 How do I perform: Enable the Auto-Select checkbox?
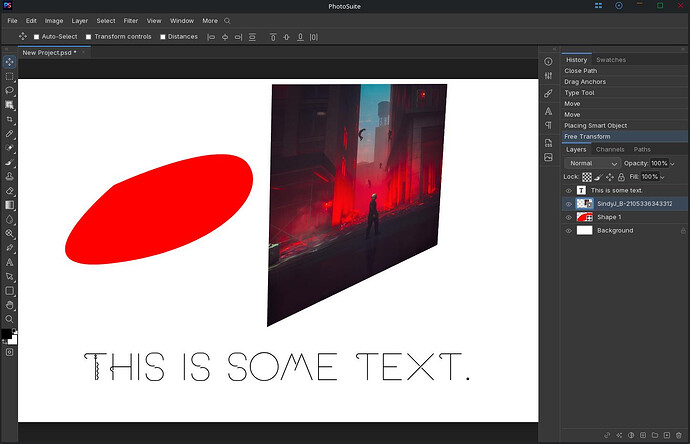[x=37, y=37]
